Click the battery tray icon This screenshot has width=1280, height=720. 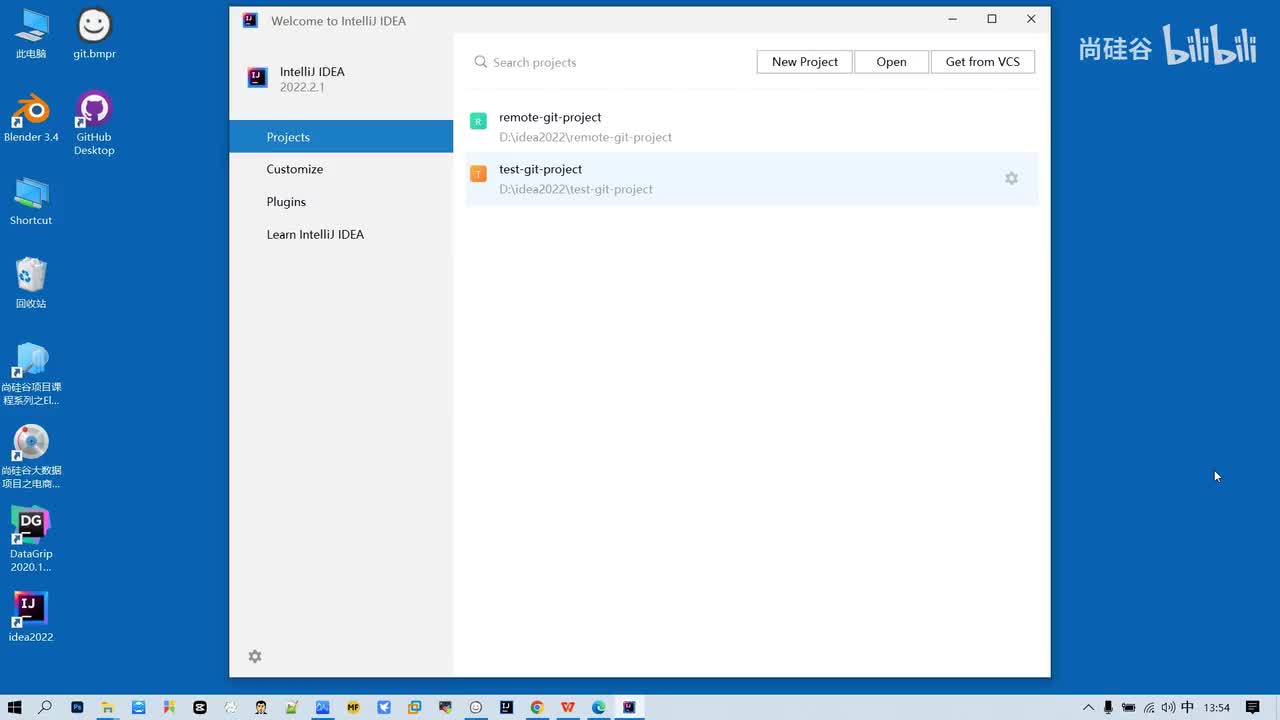(1129, 707)
